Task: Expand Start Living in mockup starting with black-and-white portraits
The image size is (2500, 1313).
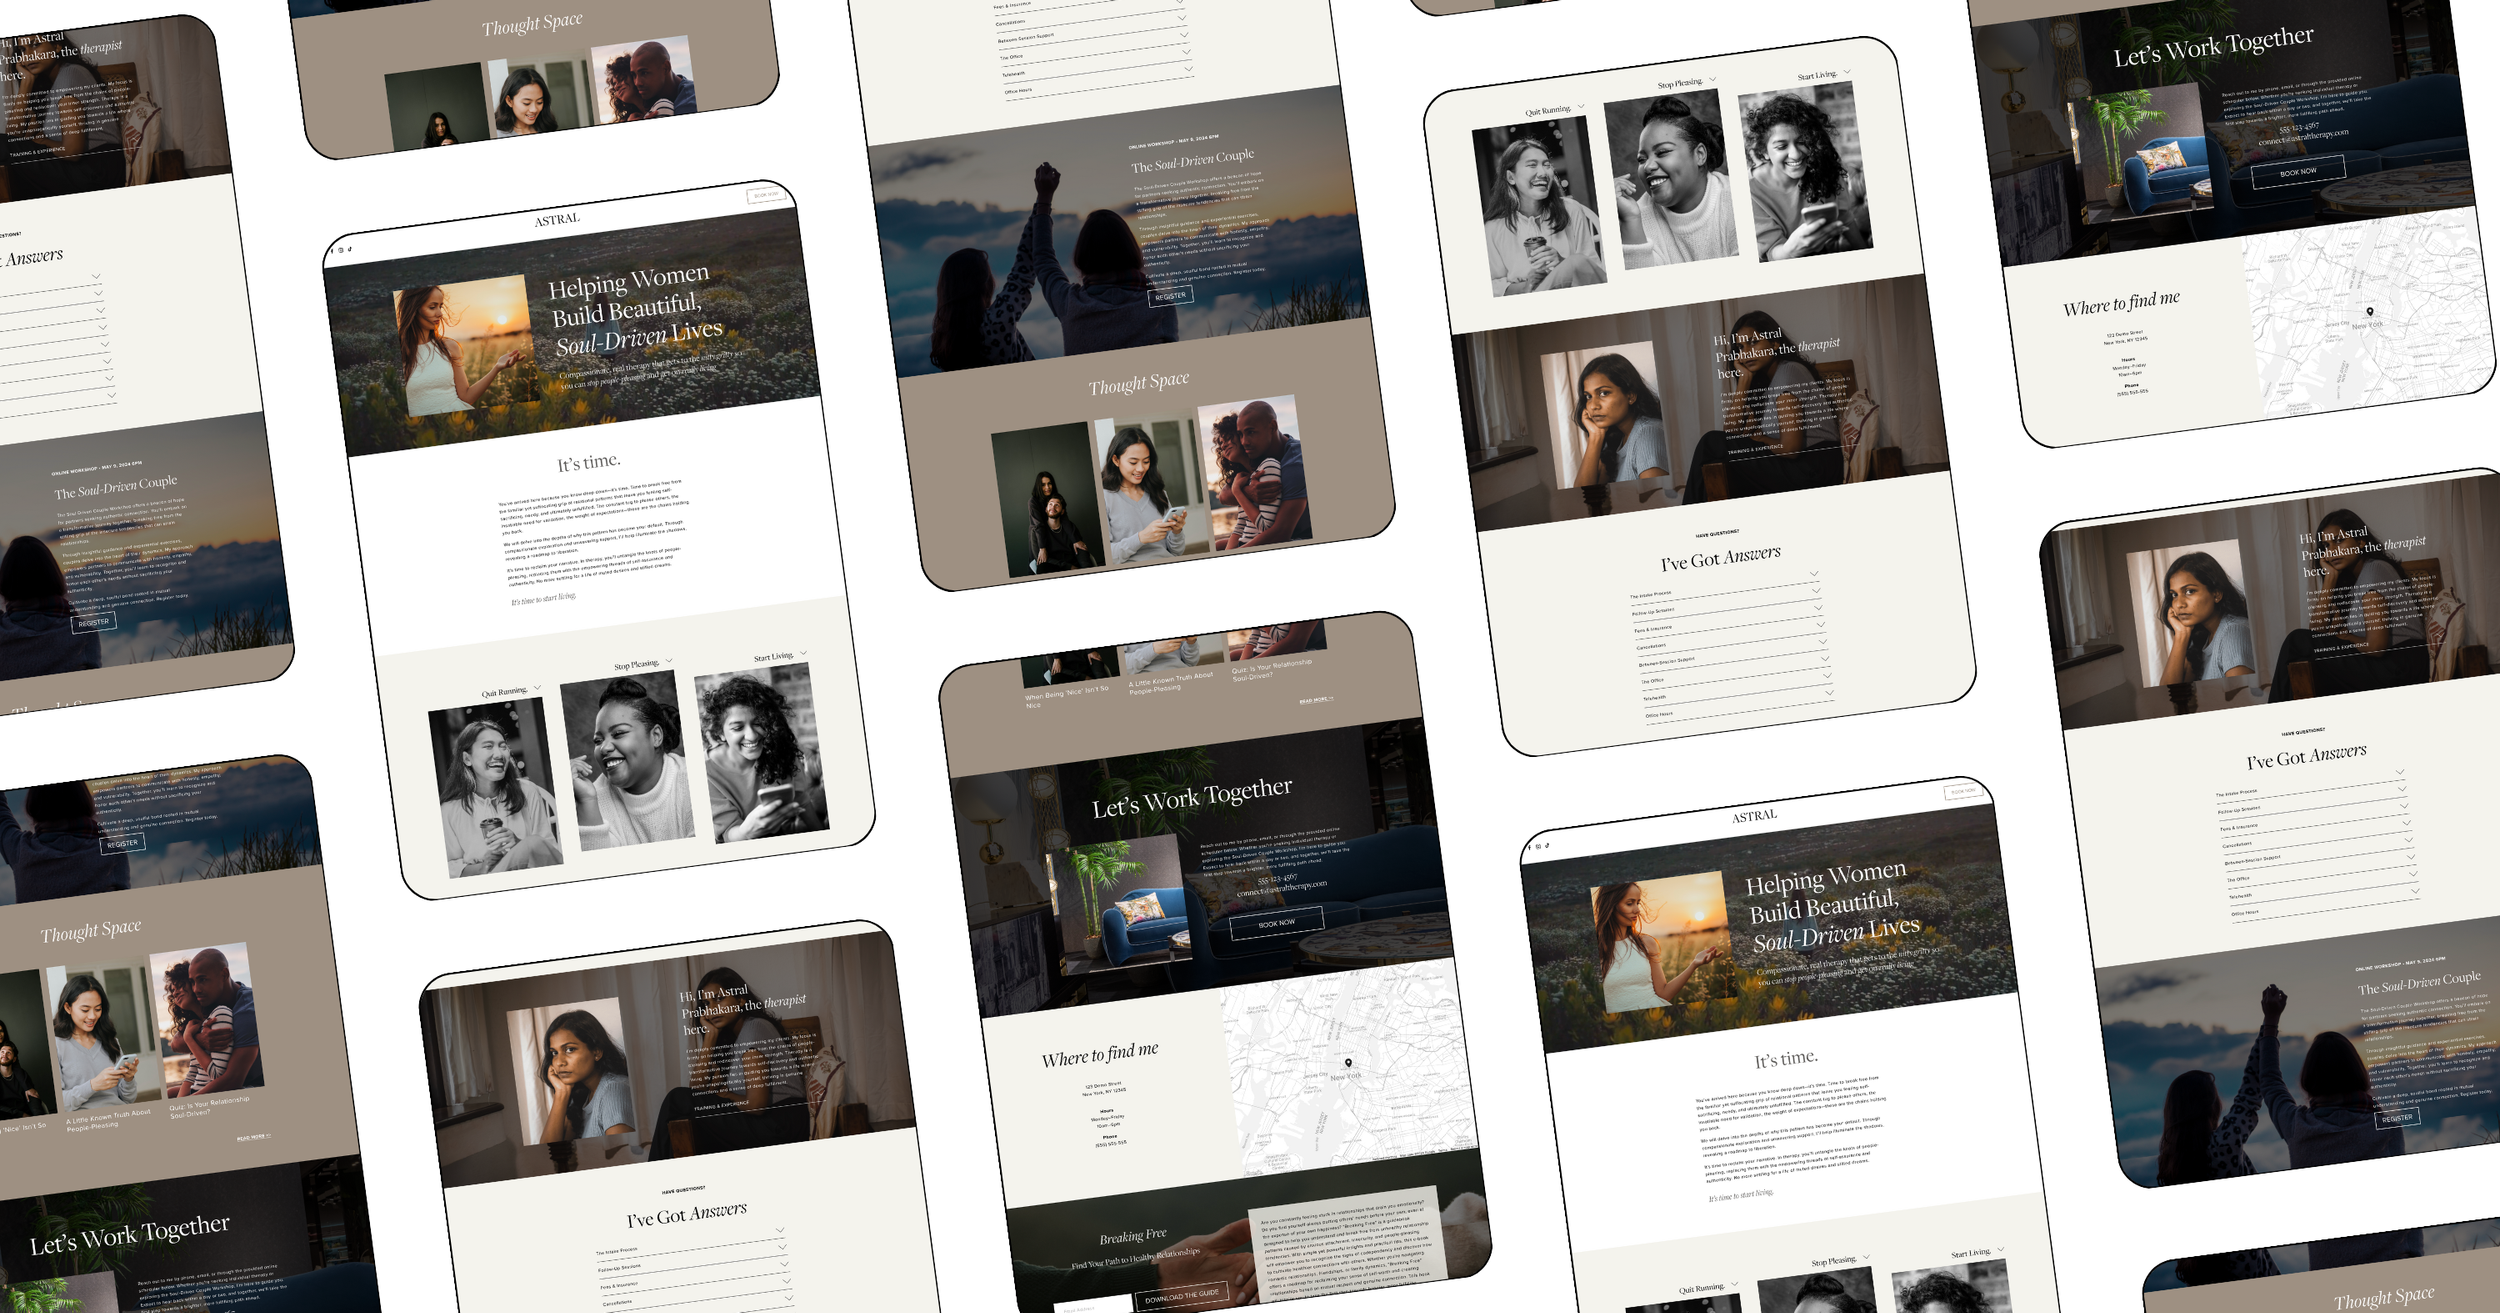Action: click(1824, 74)
